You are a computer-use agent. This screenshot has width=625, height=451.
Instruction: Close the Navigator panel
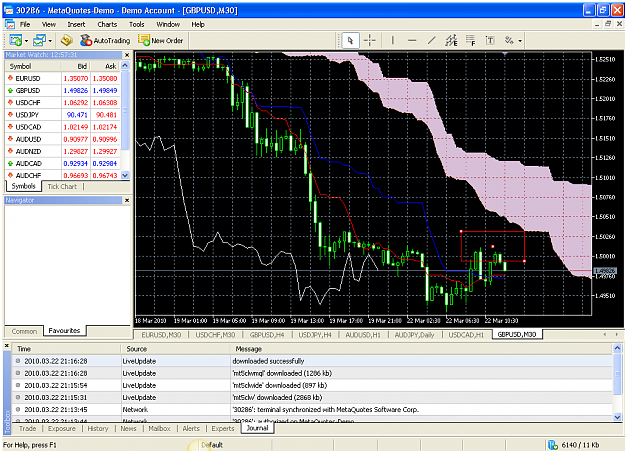tap(127, 200)
